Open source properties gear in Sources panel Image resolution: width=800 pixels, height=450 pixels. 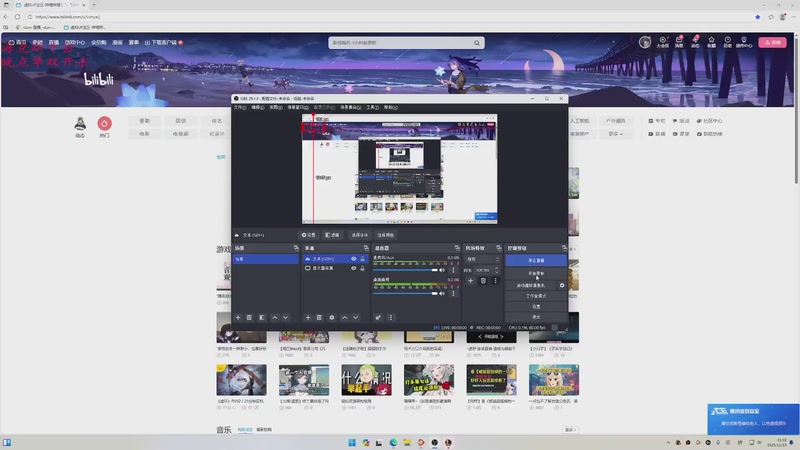click(x=332, y=317)
